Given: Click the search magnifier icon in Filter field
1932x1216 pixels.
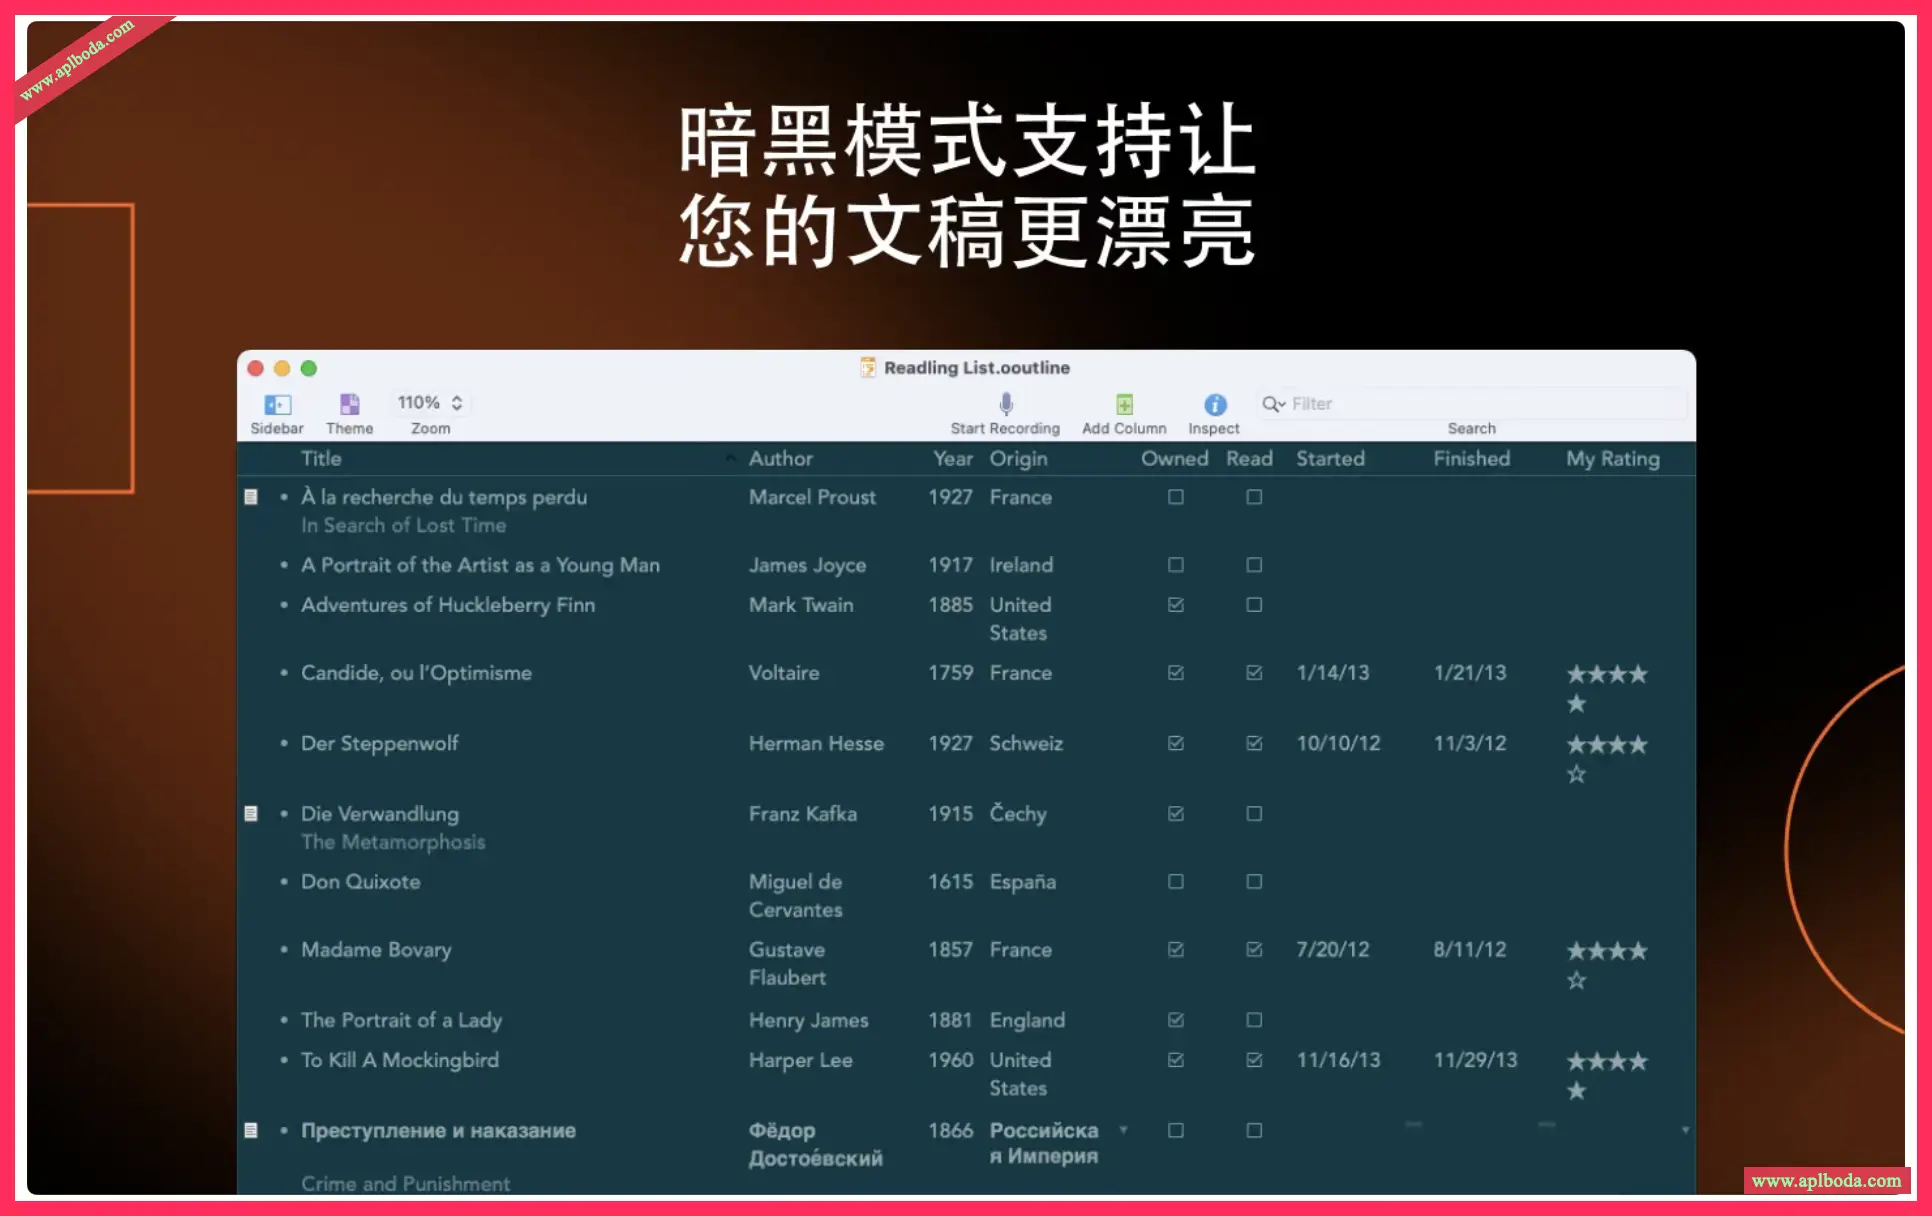Looking at the screenshot, I should [x=1272, y=404].
